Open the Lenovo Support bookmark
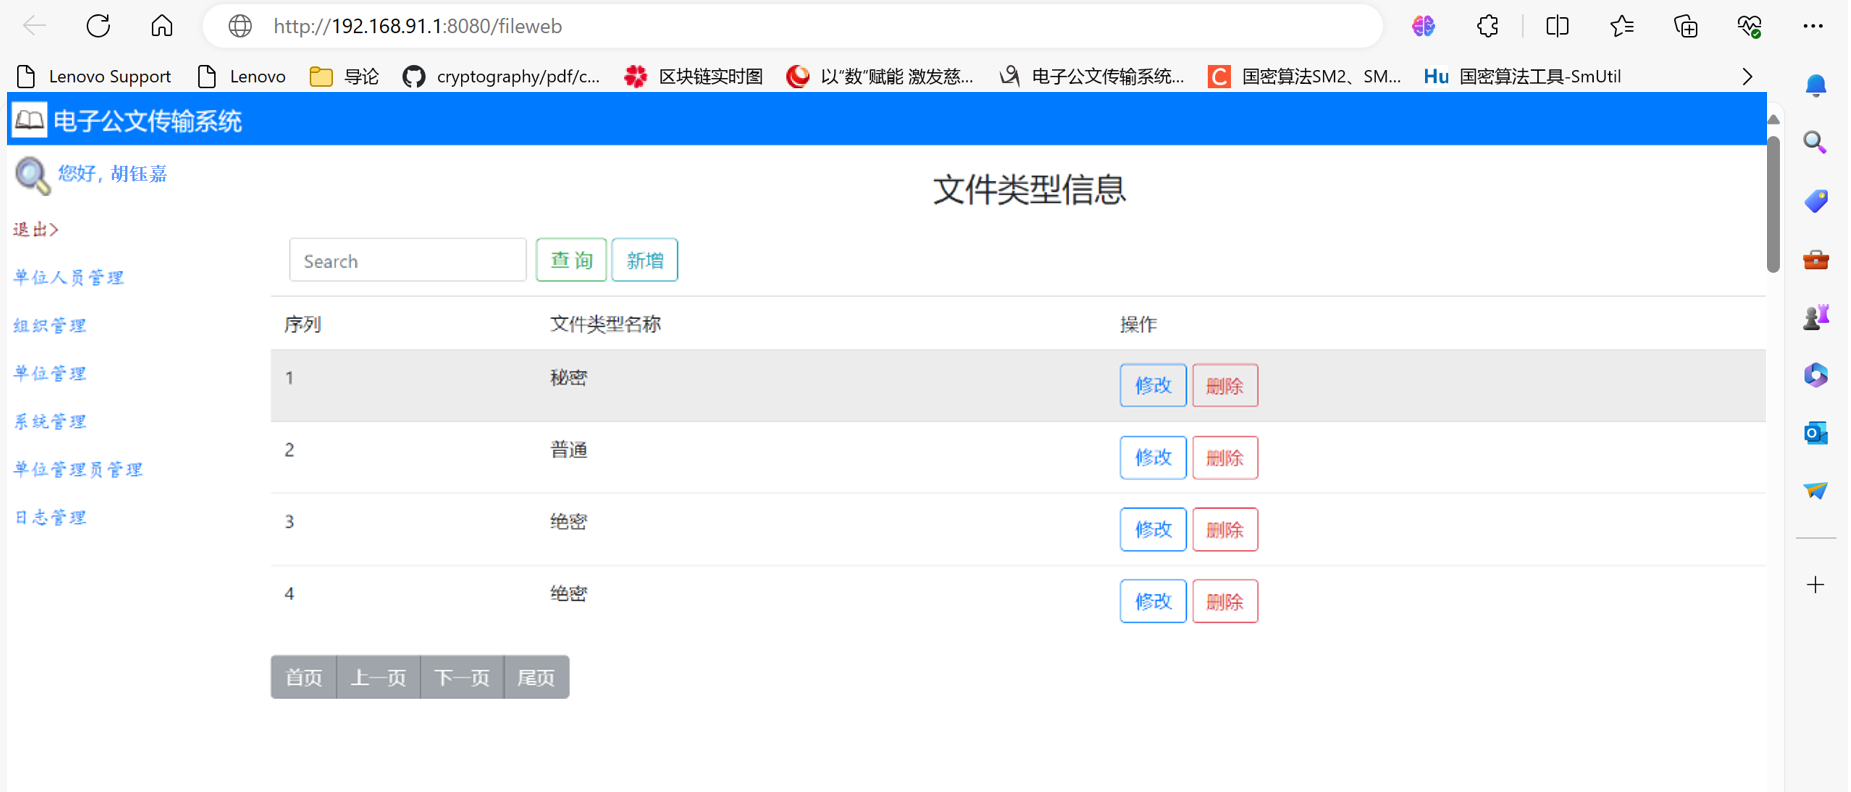The width and height of the screenshot is (1851, 792). (95, 76)
